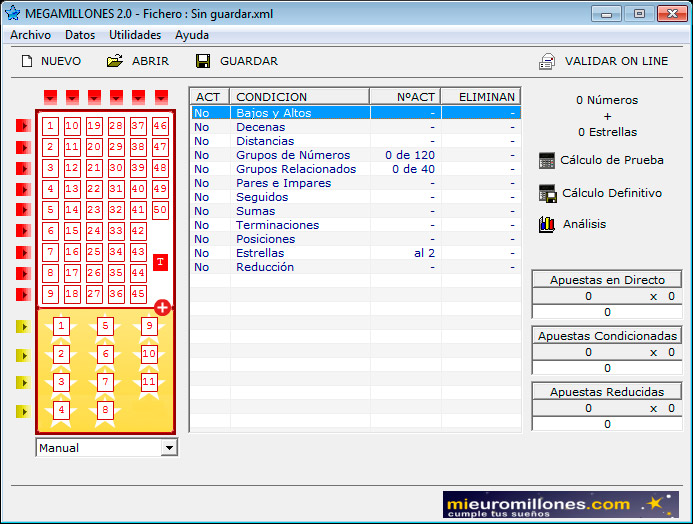Click the ELIMINAN column header
693x524 pixels.
481,97
